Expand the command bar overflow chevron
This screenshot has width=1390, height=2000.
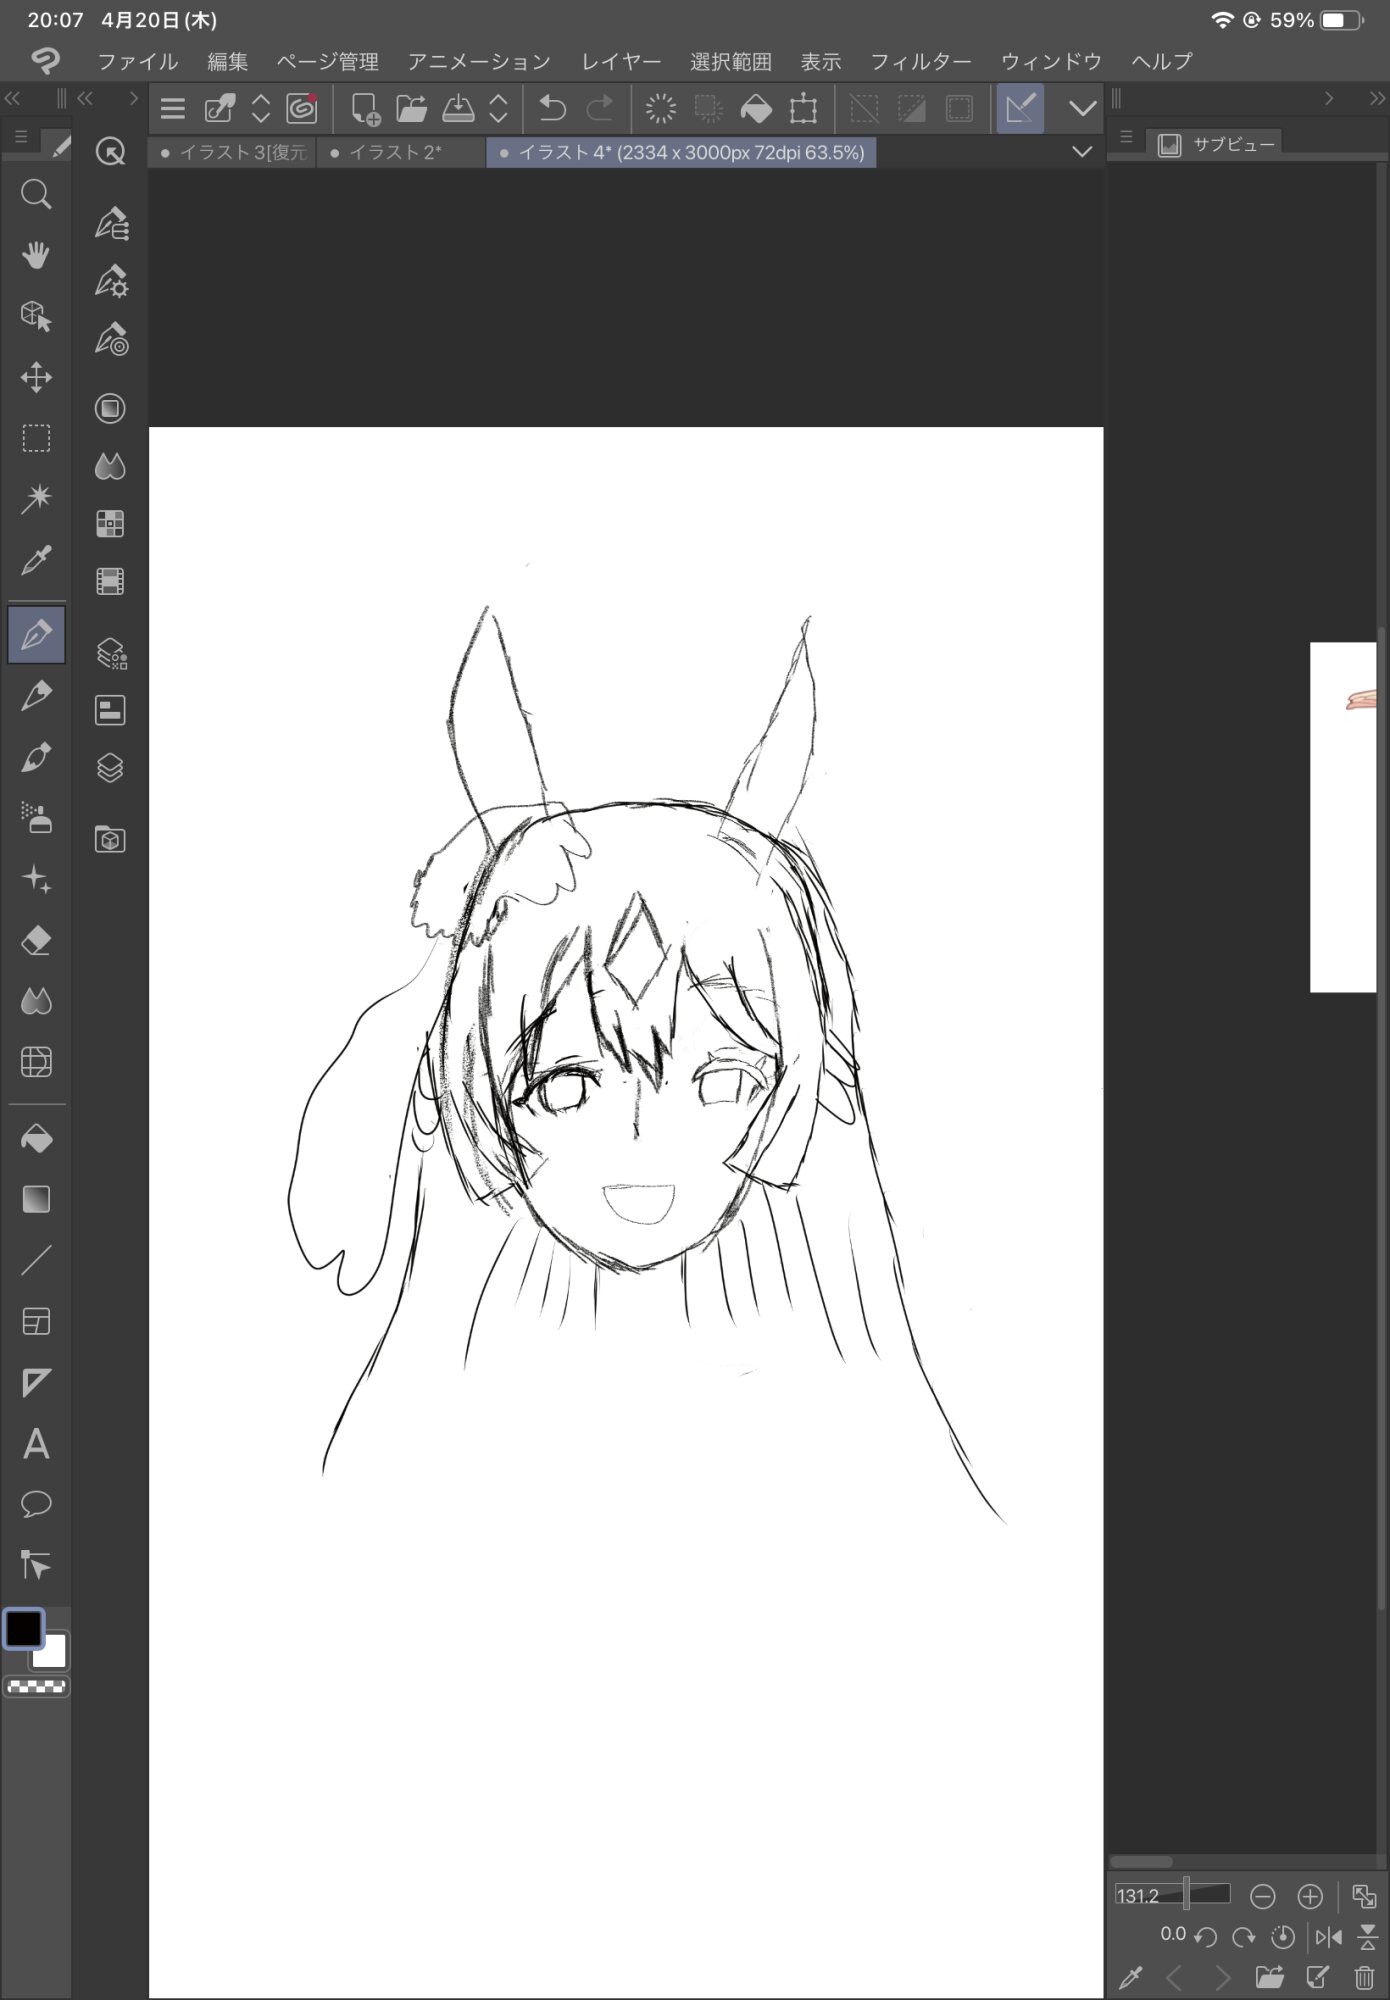point(1082,108)
